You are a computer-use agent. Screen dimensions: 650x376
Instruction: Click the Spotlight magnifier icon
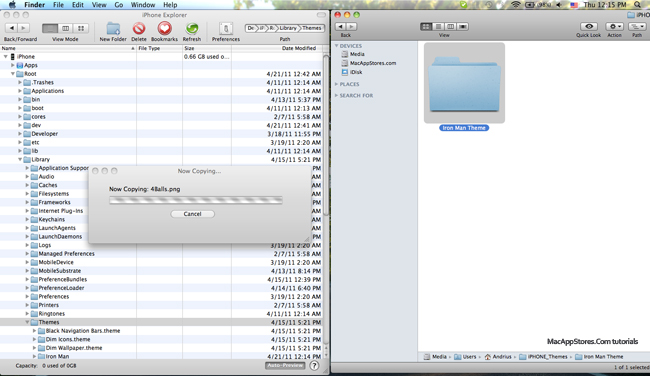tap(638, 5)
